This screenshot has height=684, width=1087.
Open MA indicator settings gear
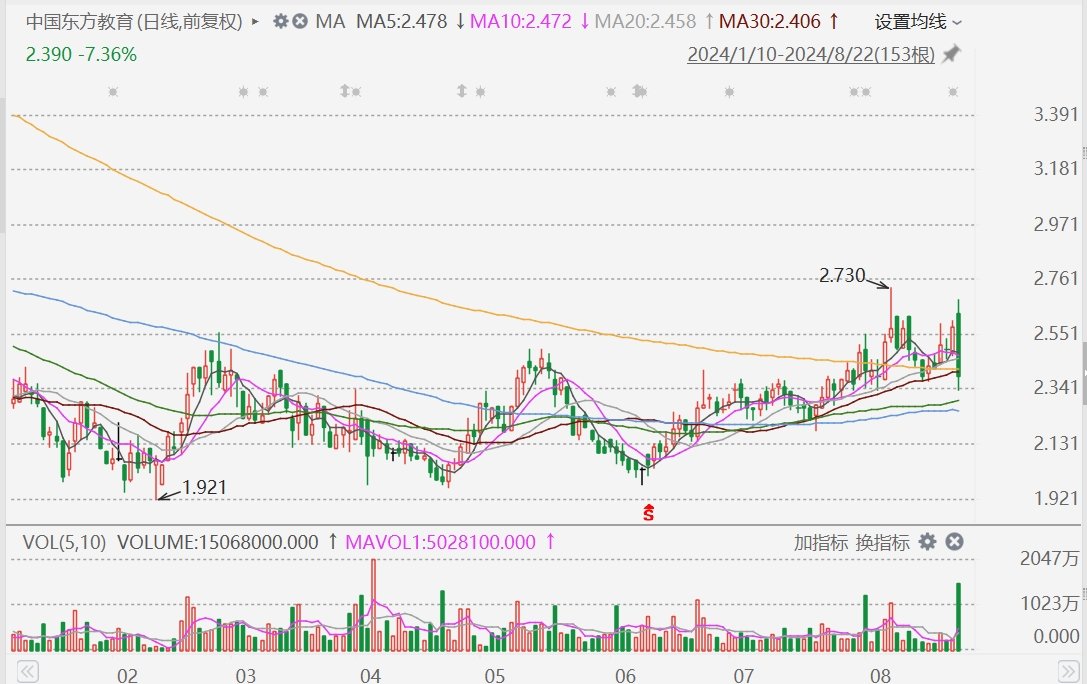click(280, 21)
